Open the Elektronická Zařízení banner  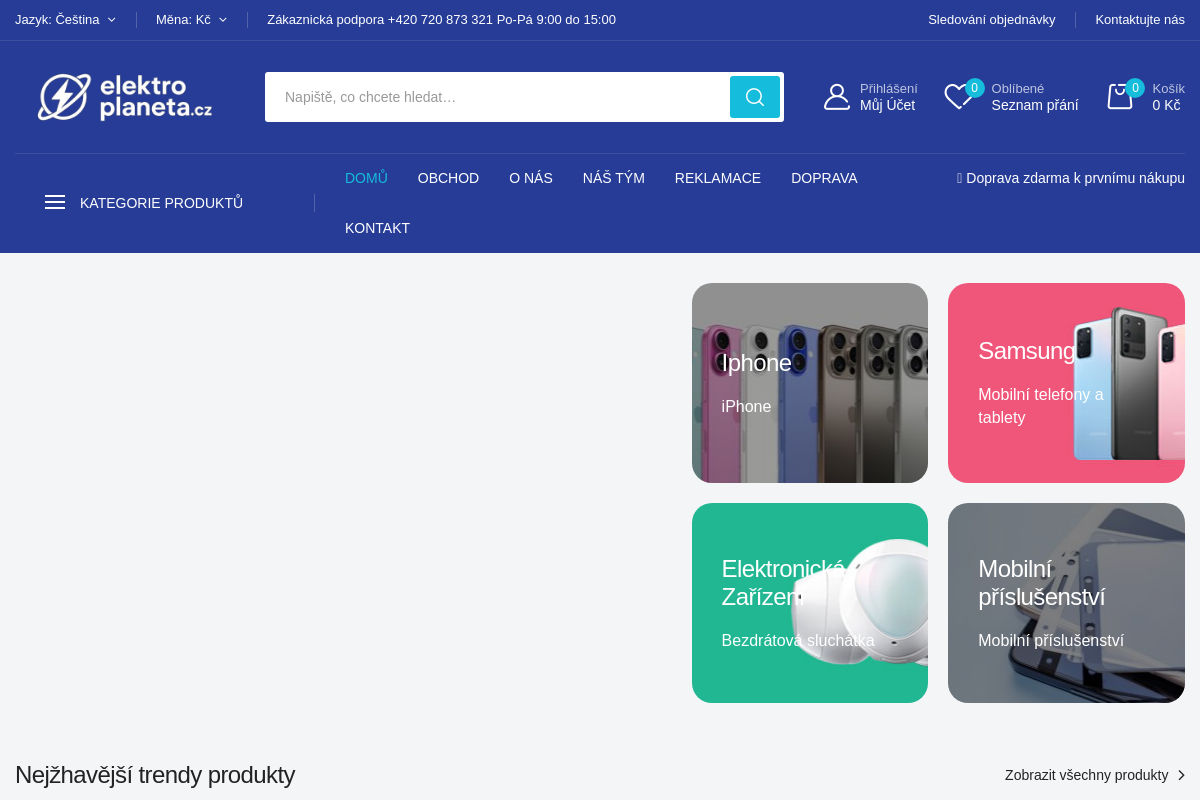(810, 603)
